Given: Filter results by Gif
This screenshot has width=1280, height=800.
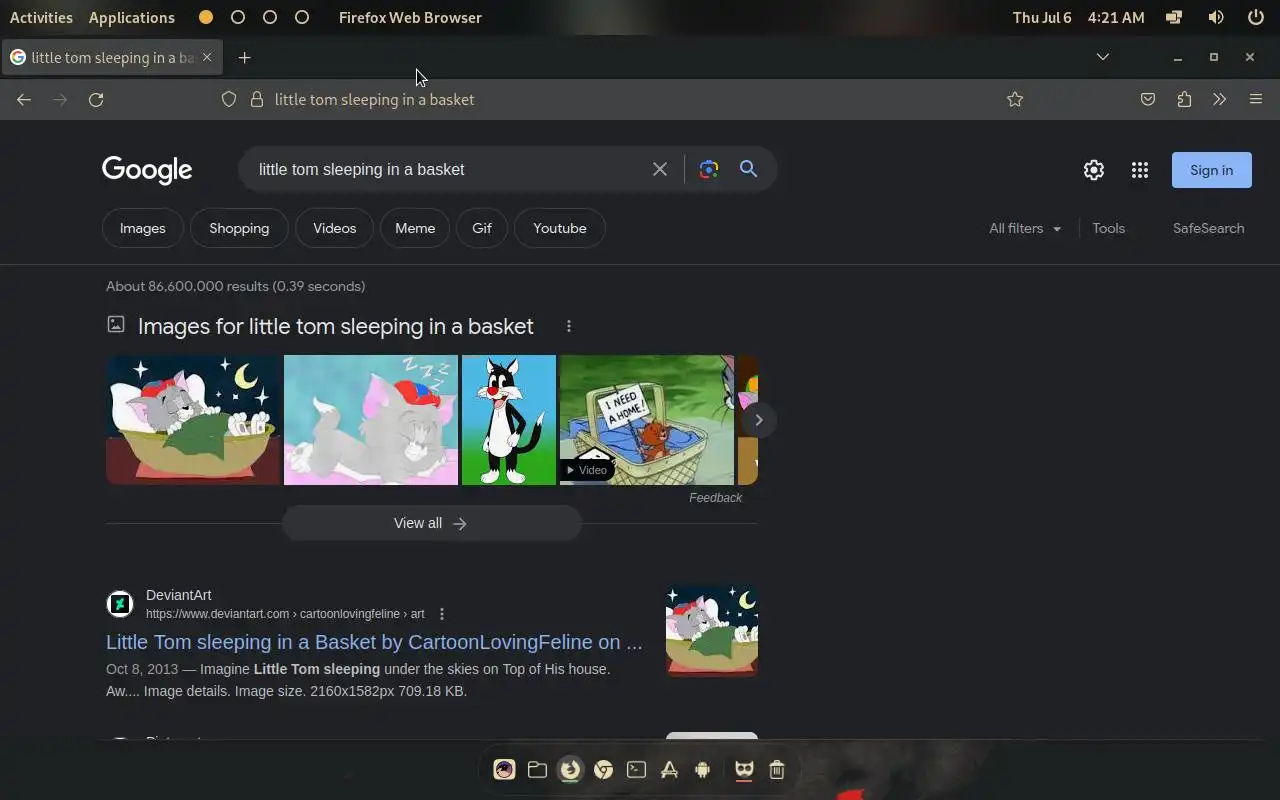Looking at the screenshot, I should tap(482, 228).
